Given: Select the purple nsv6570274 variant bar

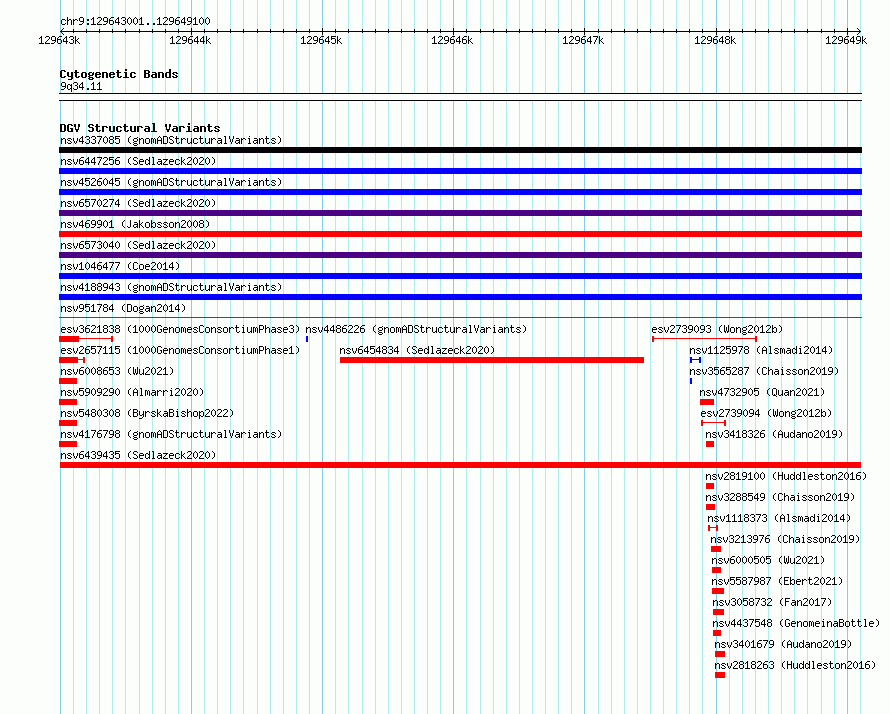Looking at the screenshot, I should [x=460, y=213].
